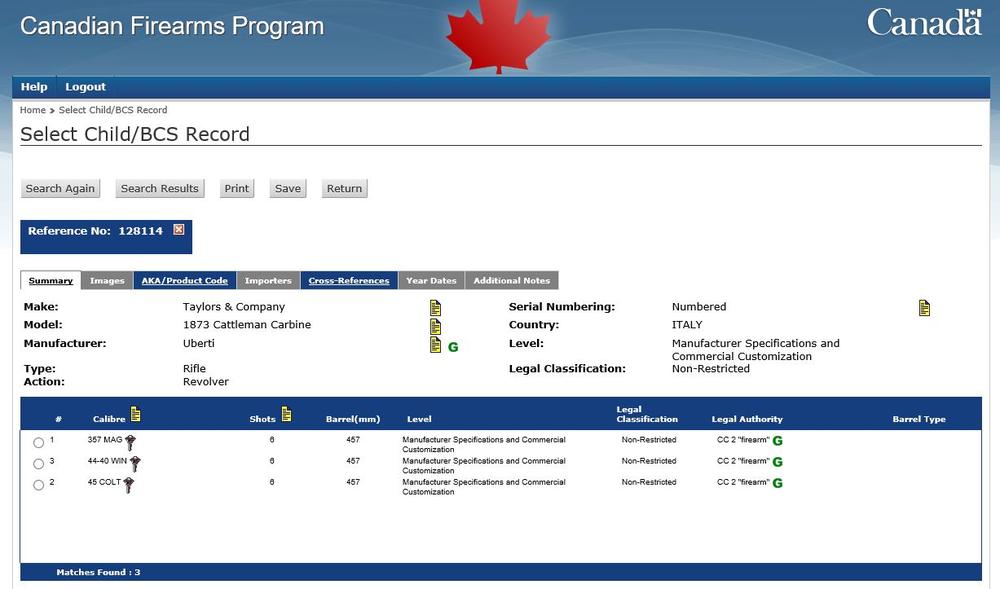
Task: Click green G icon in 44-40 WIN row
Action: click(777, 462)
